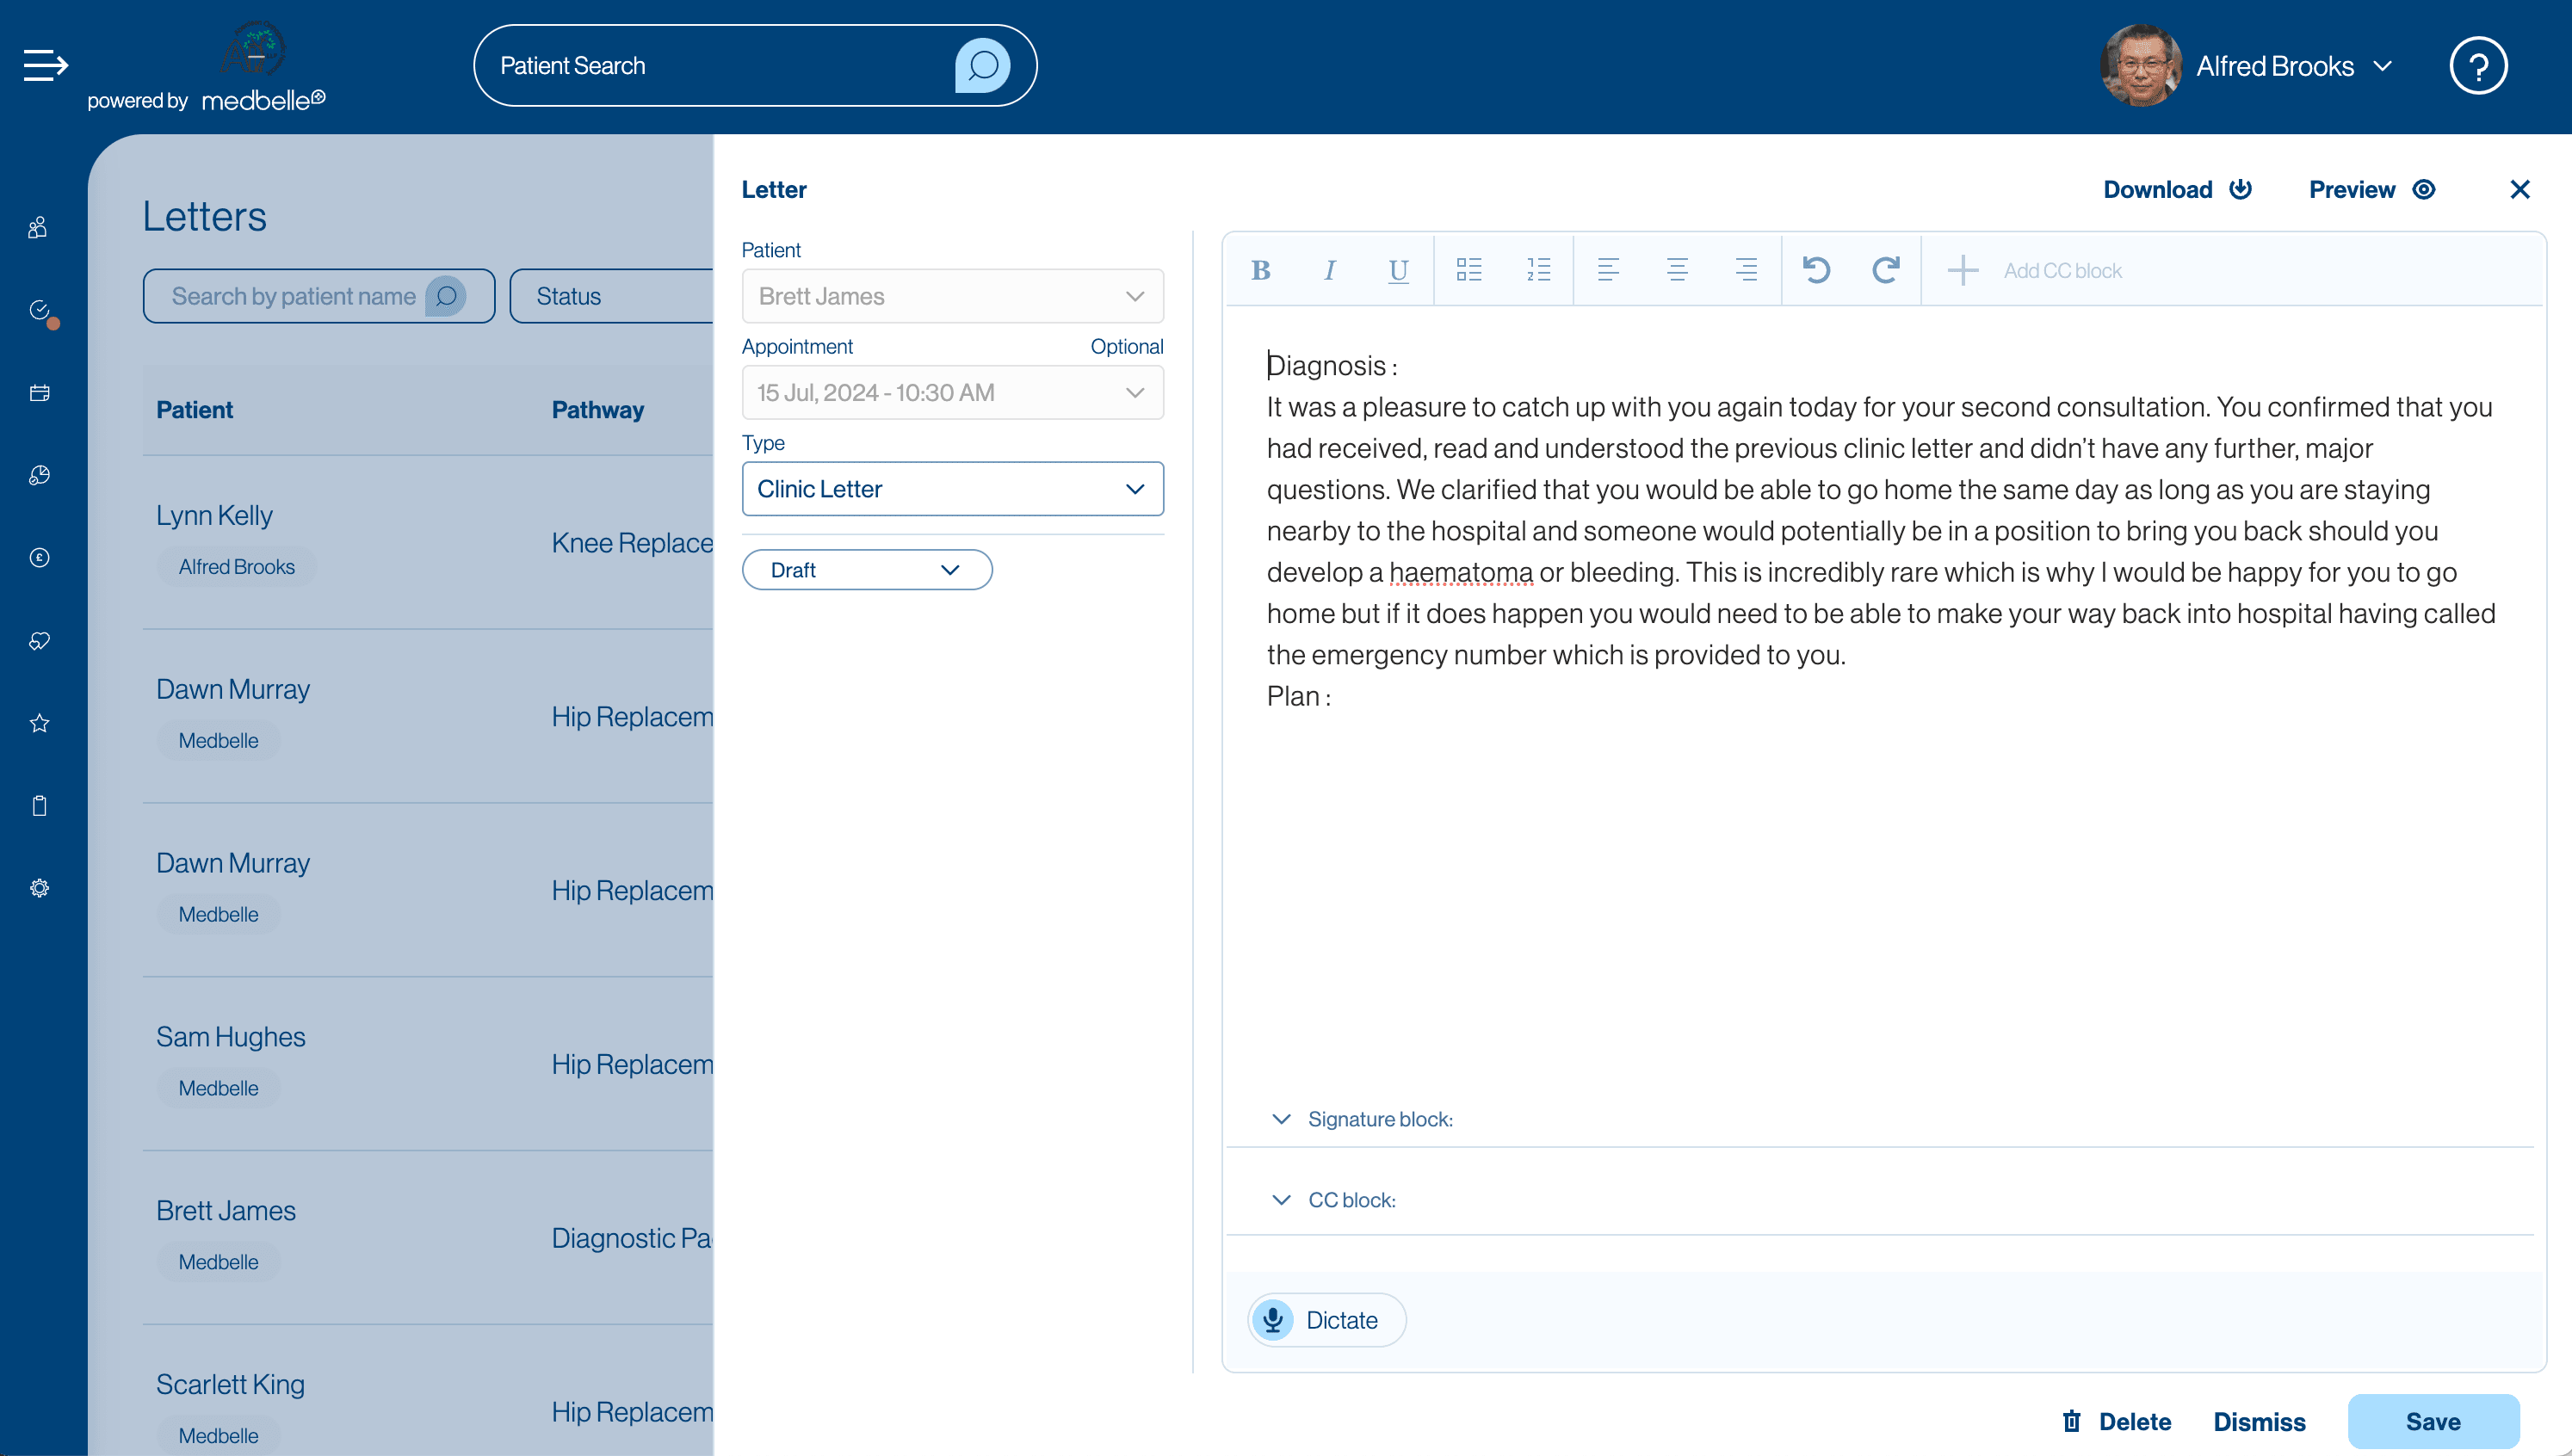Open the Draft status dropdown
Viewport: 2572px width, 1456px height.
866,570
